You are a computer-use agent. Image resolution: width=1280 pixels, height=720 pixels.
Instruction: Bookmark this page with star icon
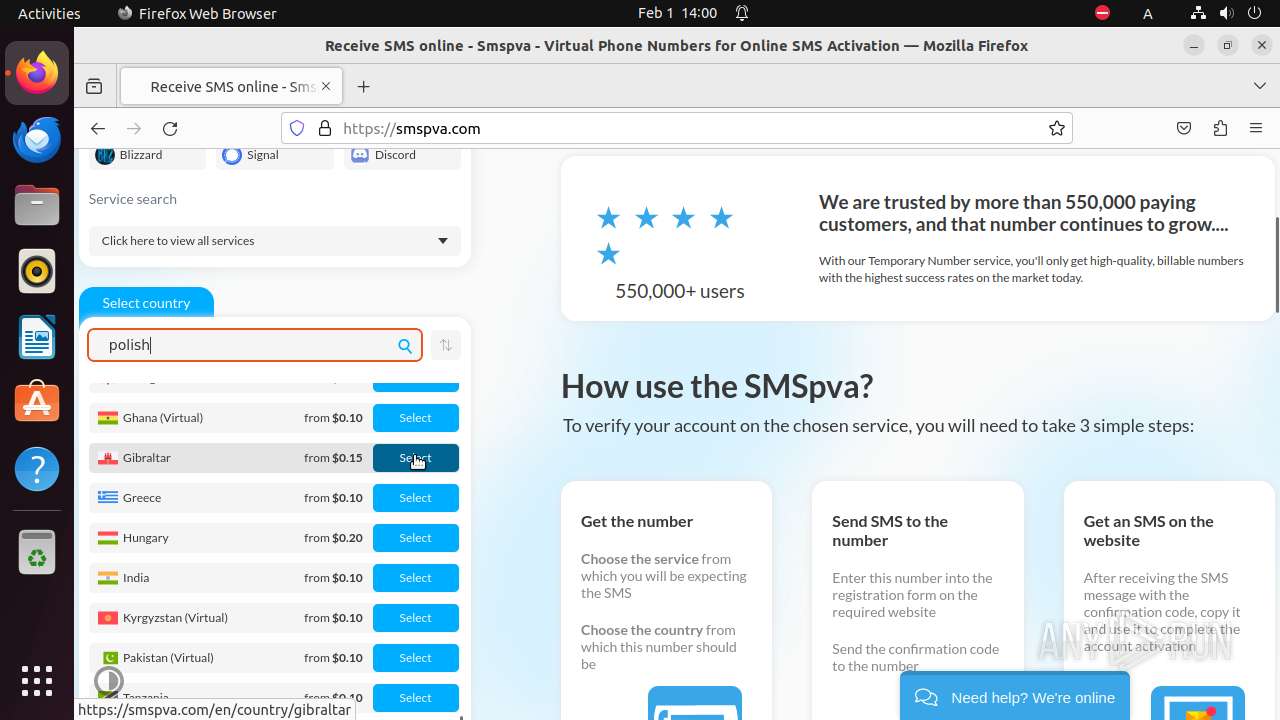tap(1056, 128)
